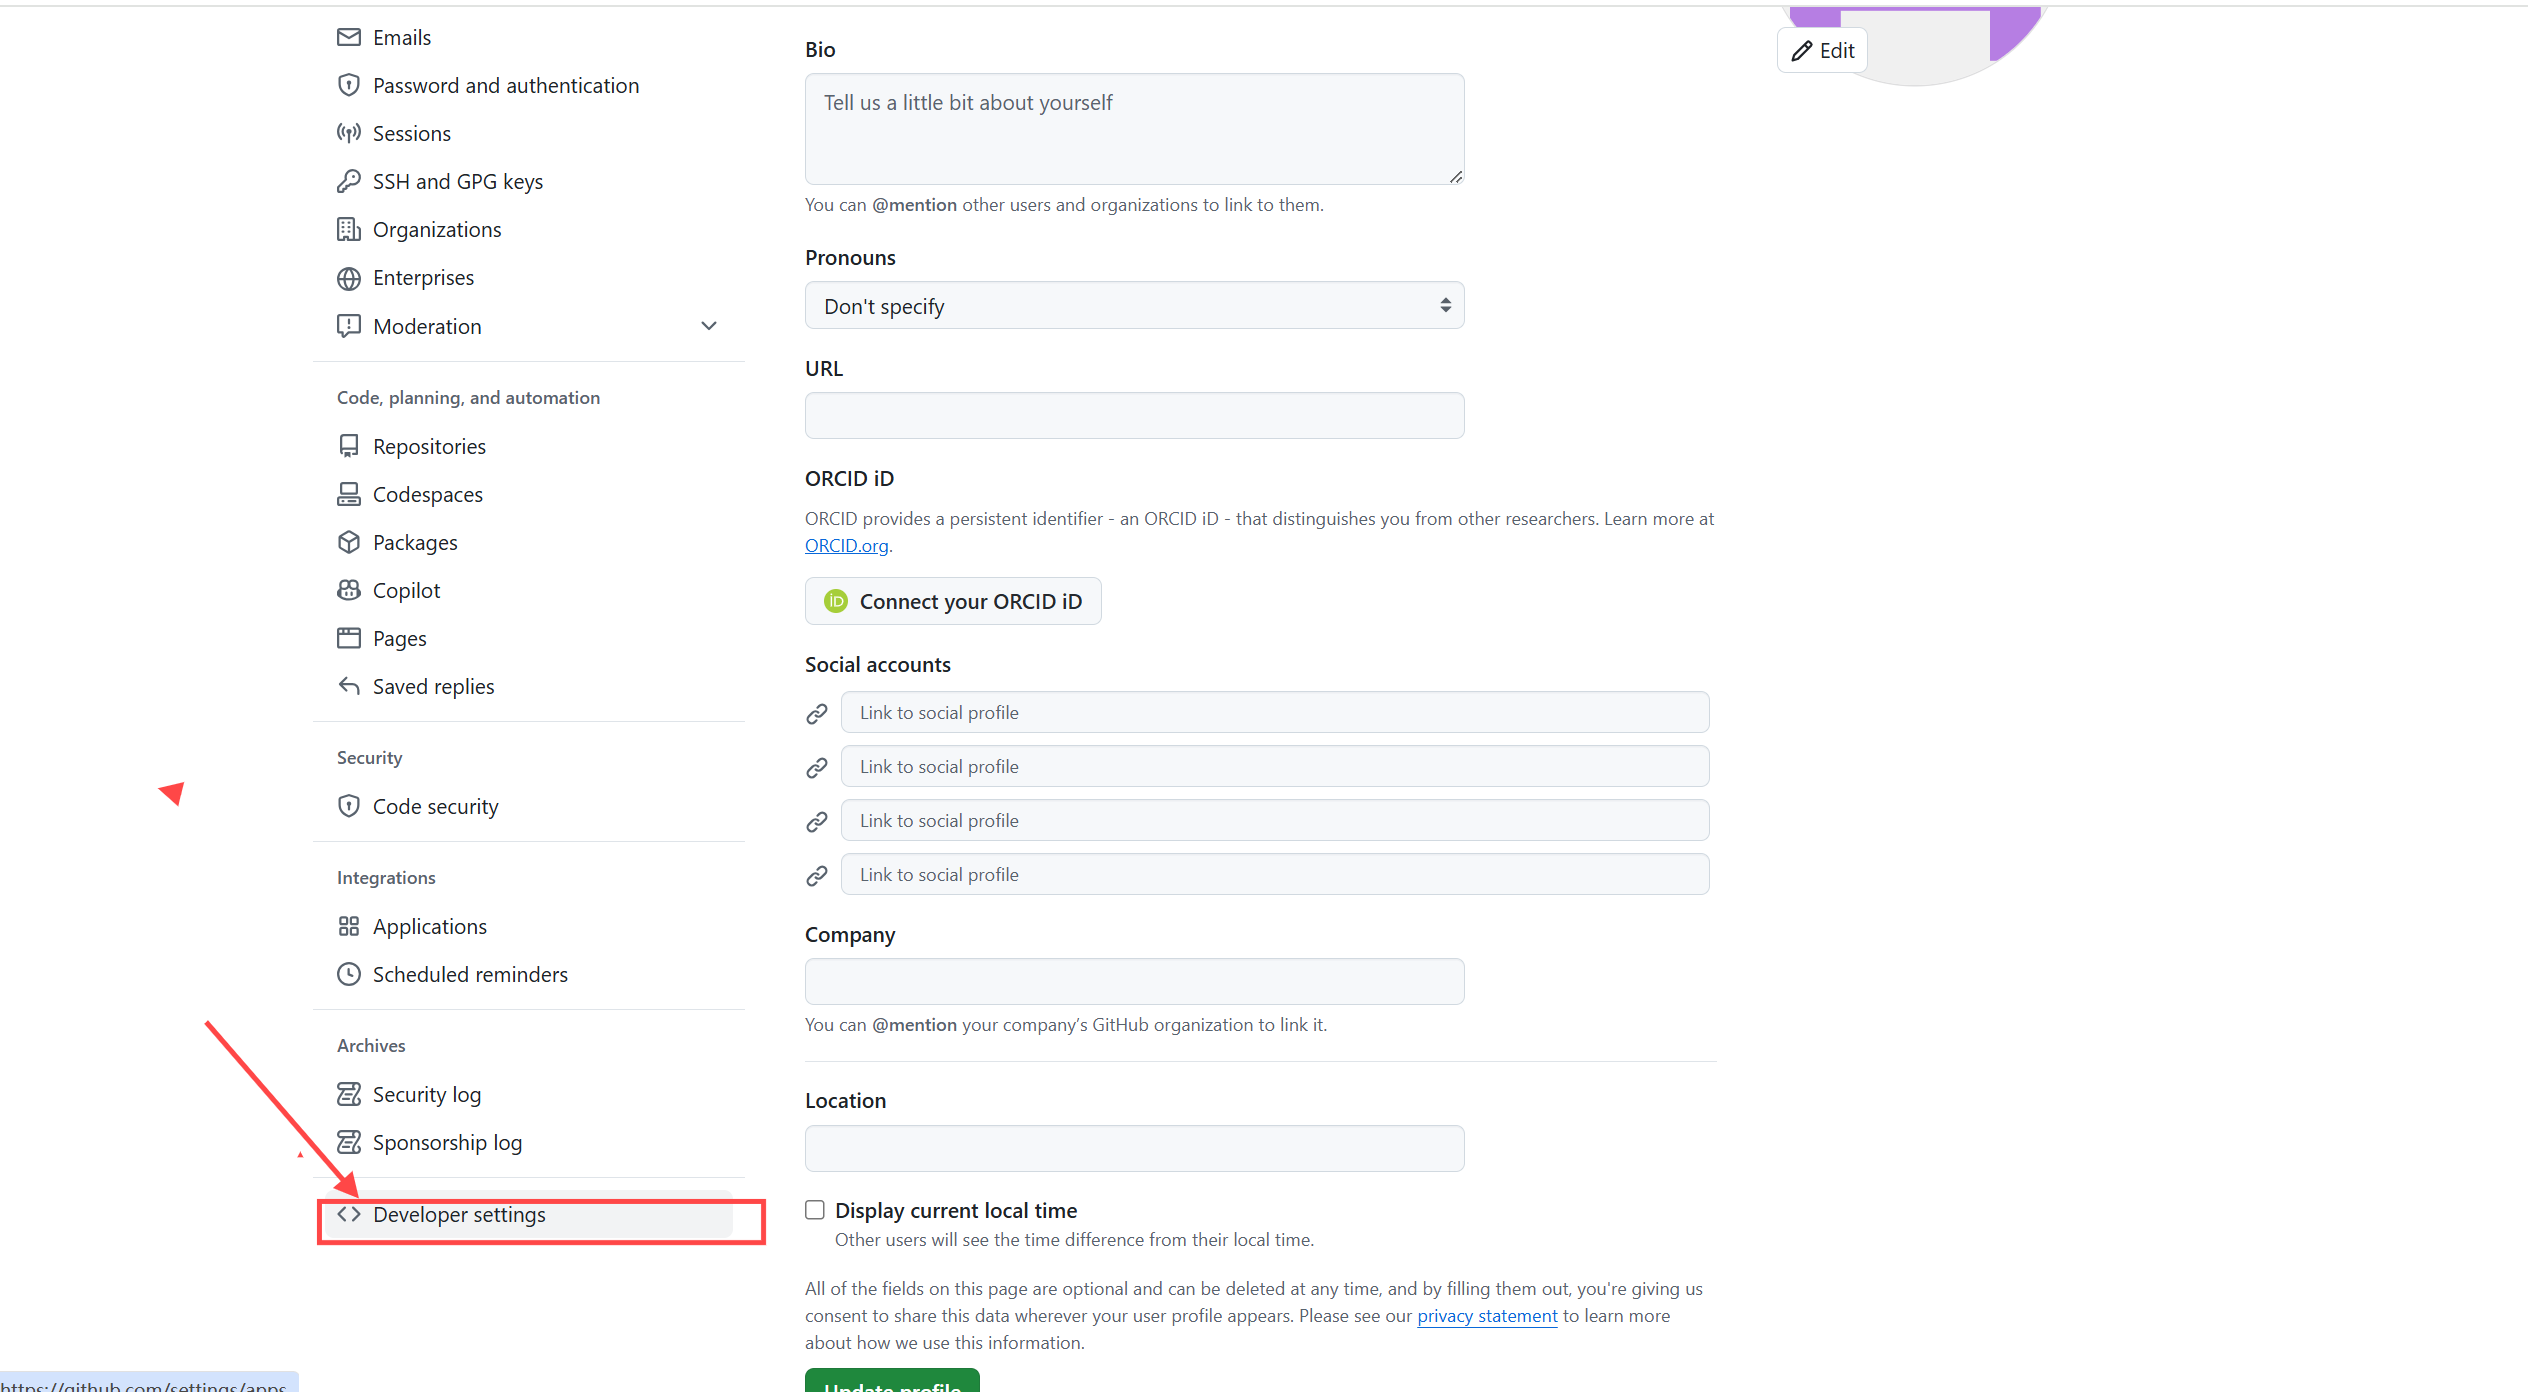The width and height of the screenshot is (2528, 1392).
Task: Click the Organizations building icon
Action: tap(348, 229)
